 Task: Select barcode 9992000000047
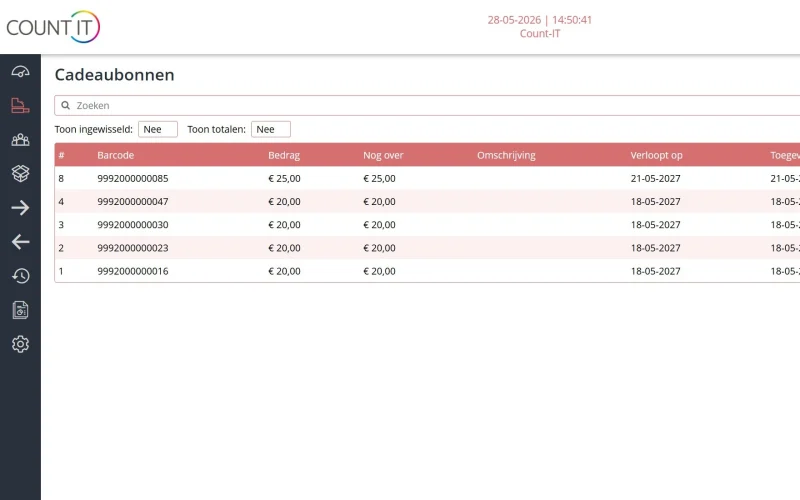pyautogui.click(x=133, y=202)
